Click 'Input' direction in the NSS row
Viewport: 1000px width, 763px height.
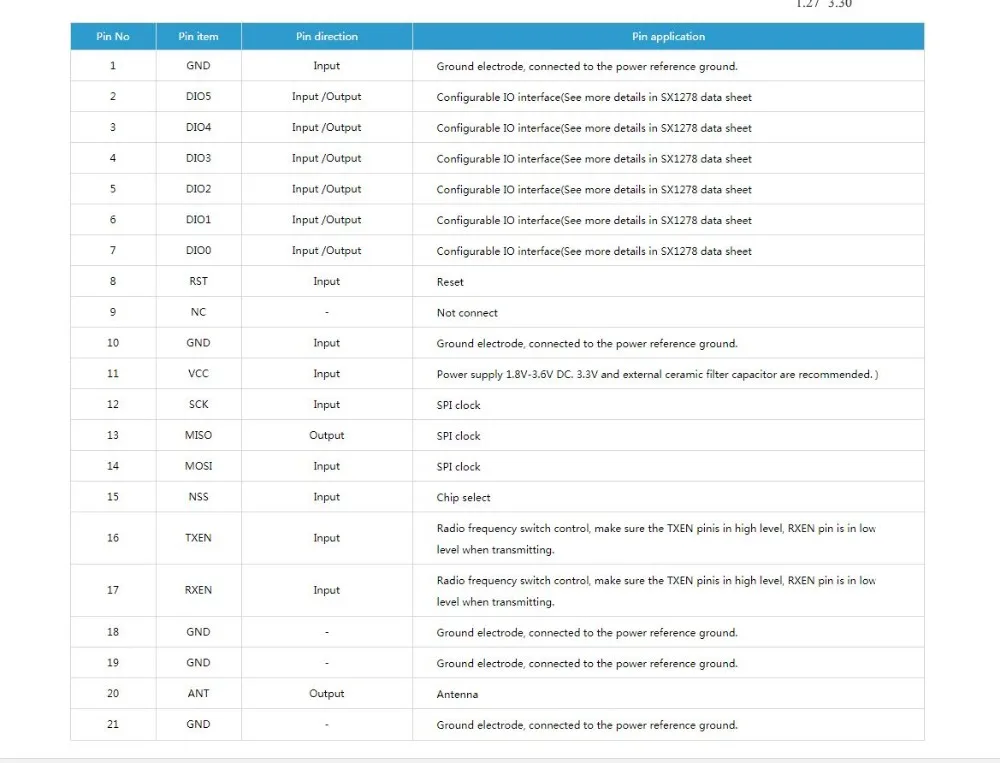point(327,497)
